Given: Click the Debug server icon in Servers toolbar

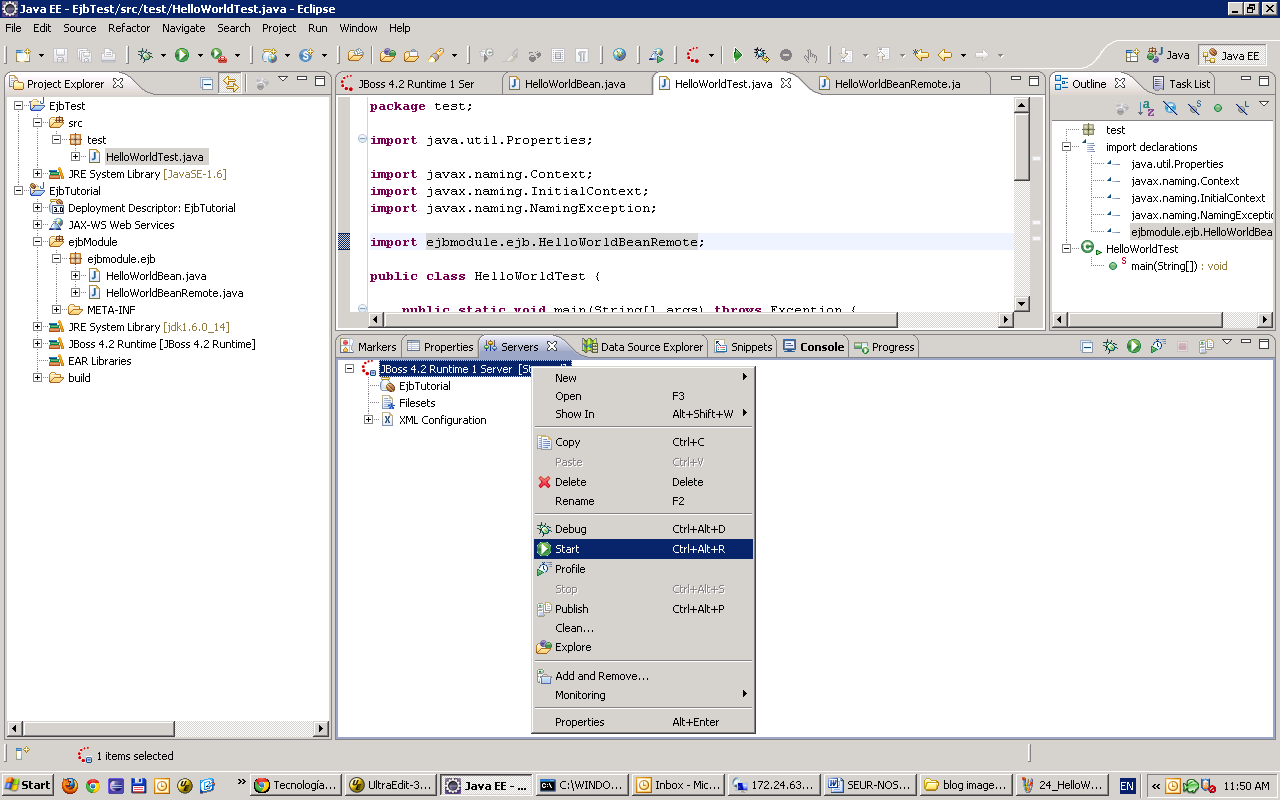Looking at the screenshot, I should [1110, 347].
